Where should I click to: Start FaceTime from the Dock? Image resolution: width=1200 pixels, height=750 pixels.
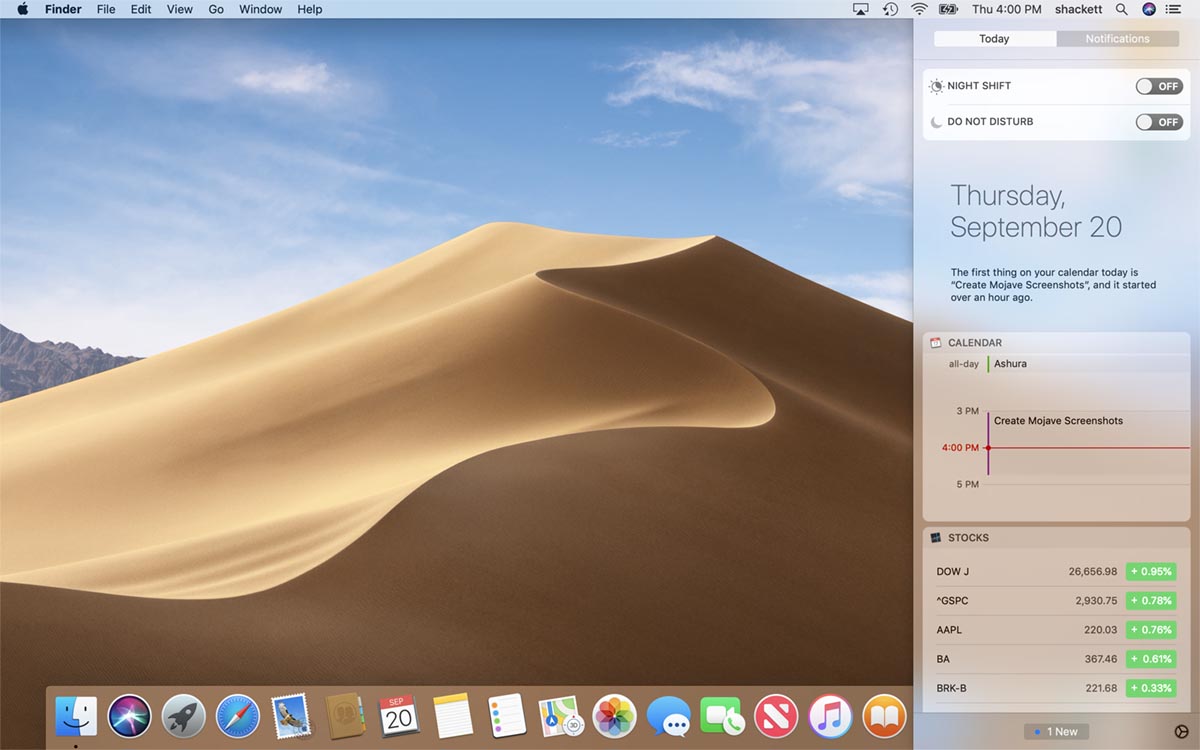pos(722,716)
